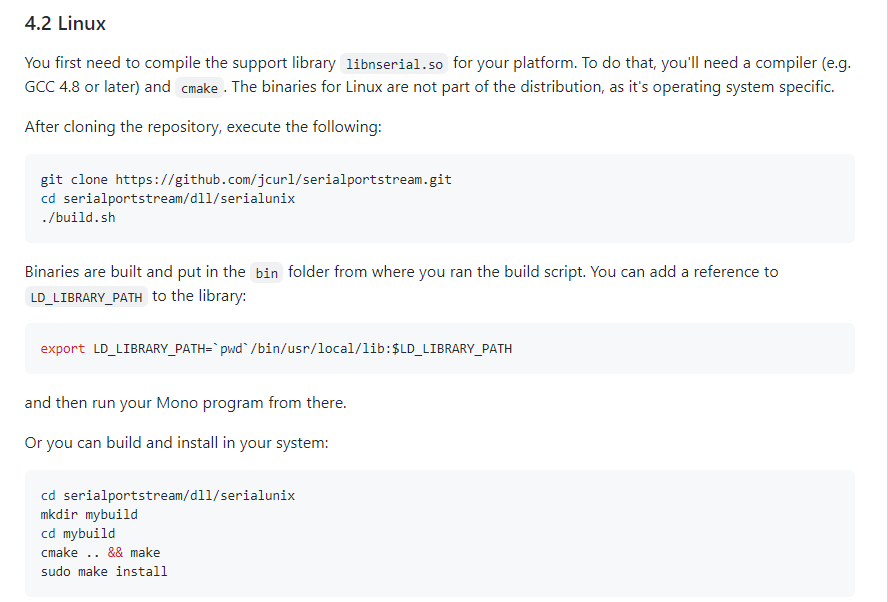
Task: Click the "Or you can build and install" text
Action: [x=176, y=442]
